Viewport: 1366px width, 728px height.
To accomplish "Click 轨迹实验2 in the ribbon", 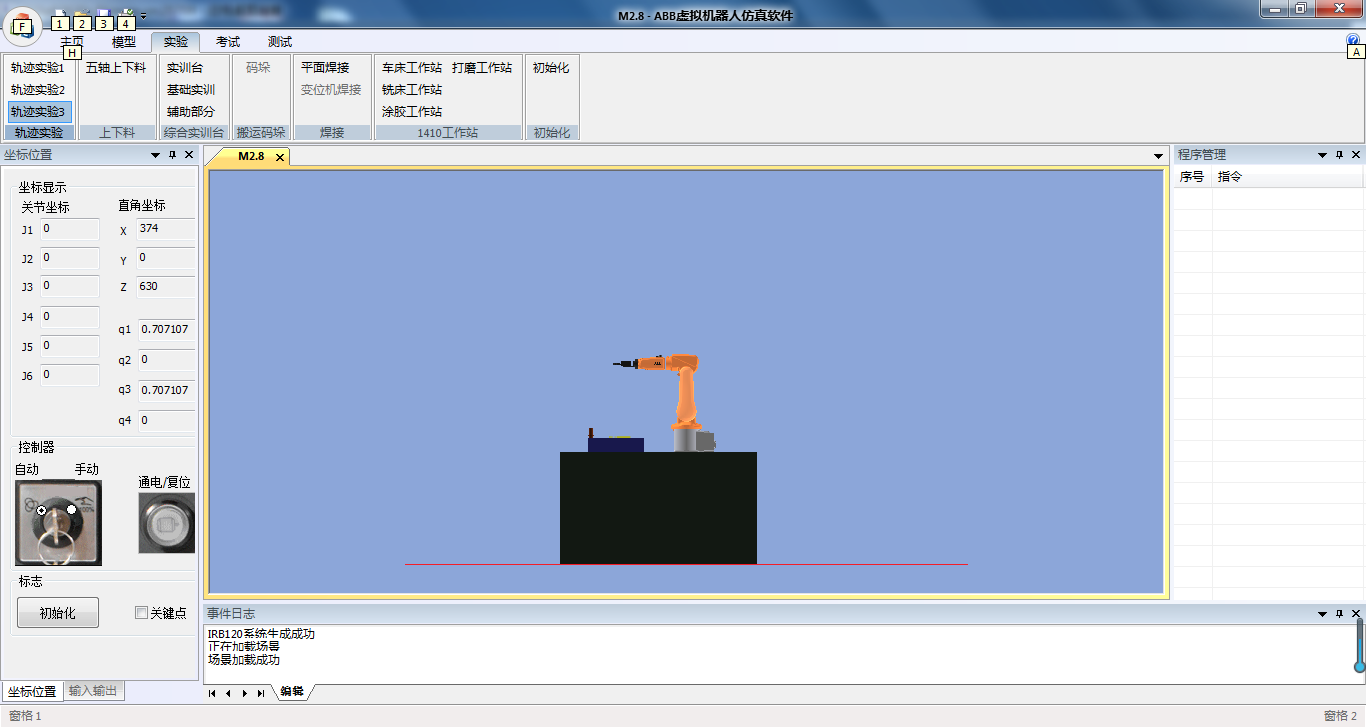I will (x=38, y=90).
